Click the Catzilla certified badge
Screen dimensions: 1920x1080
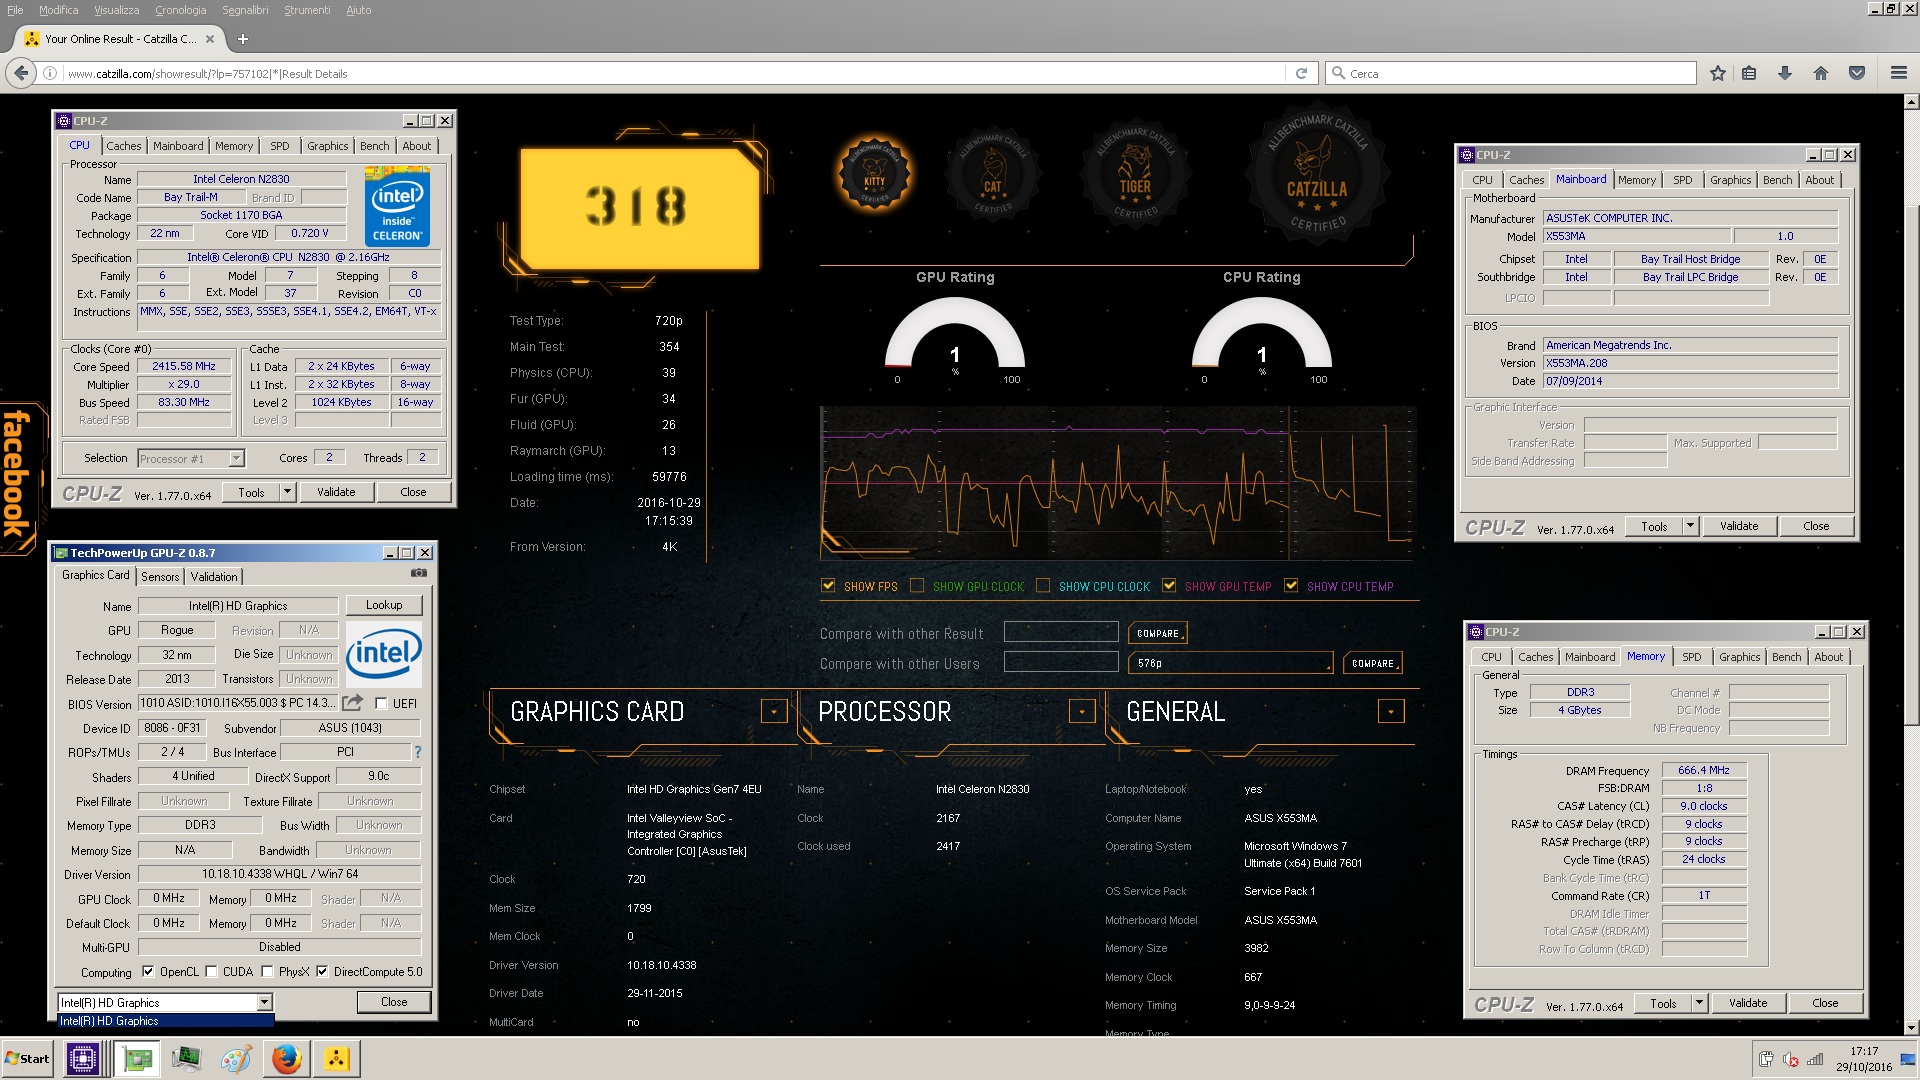[x=1316, y=175]
